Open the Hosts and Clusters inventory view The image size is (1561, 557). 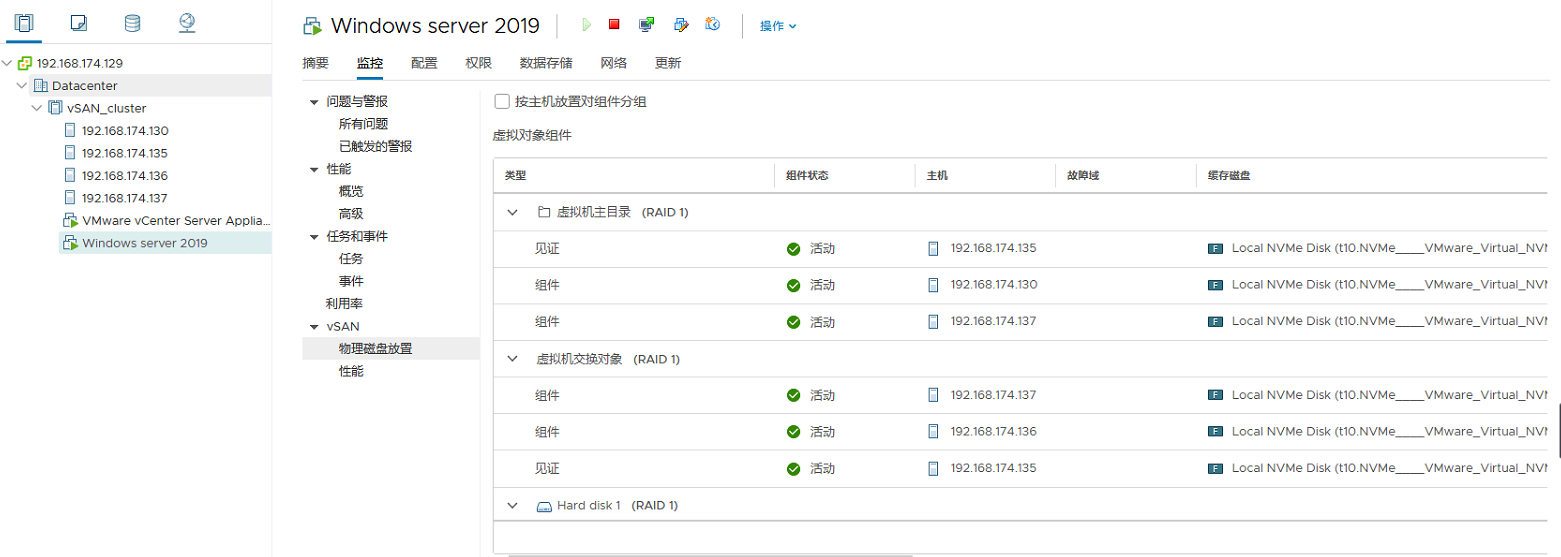(24, 22)
